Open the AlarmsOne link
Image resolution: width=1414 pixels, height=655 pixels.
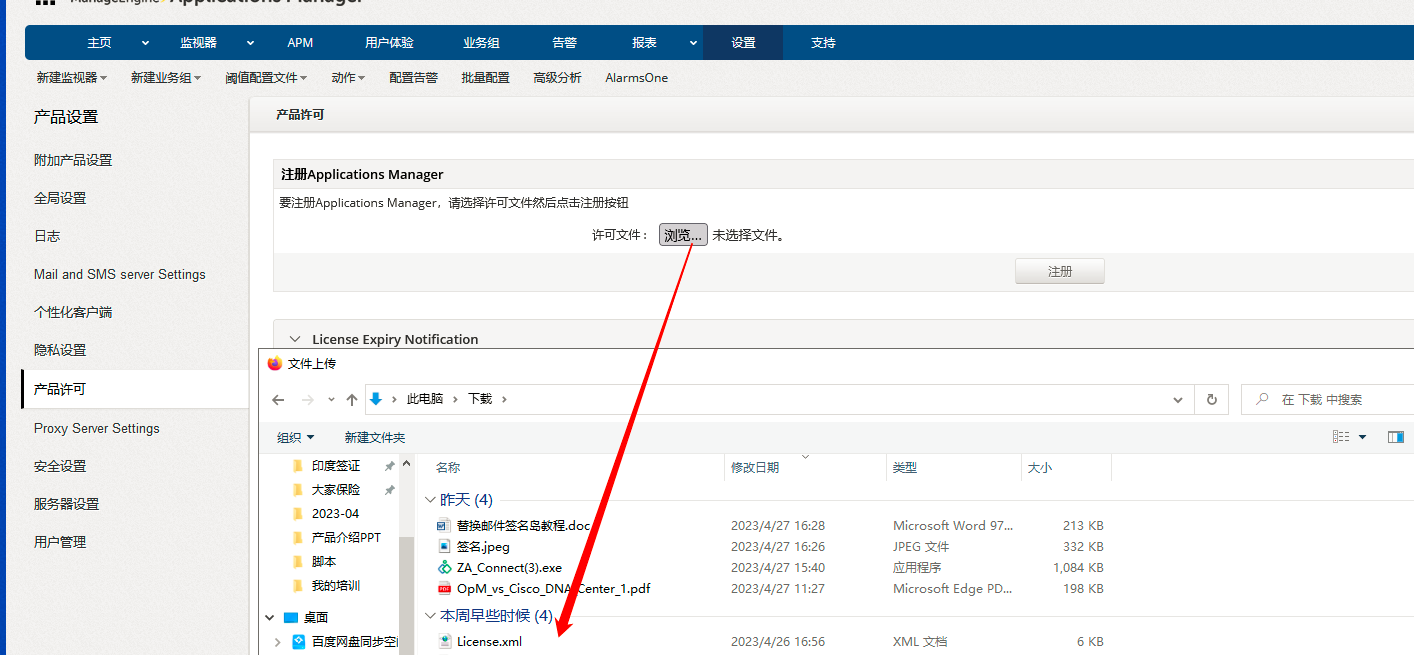point(637,78)
